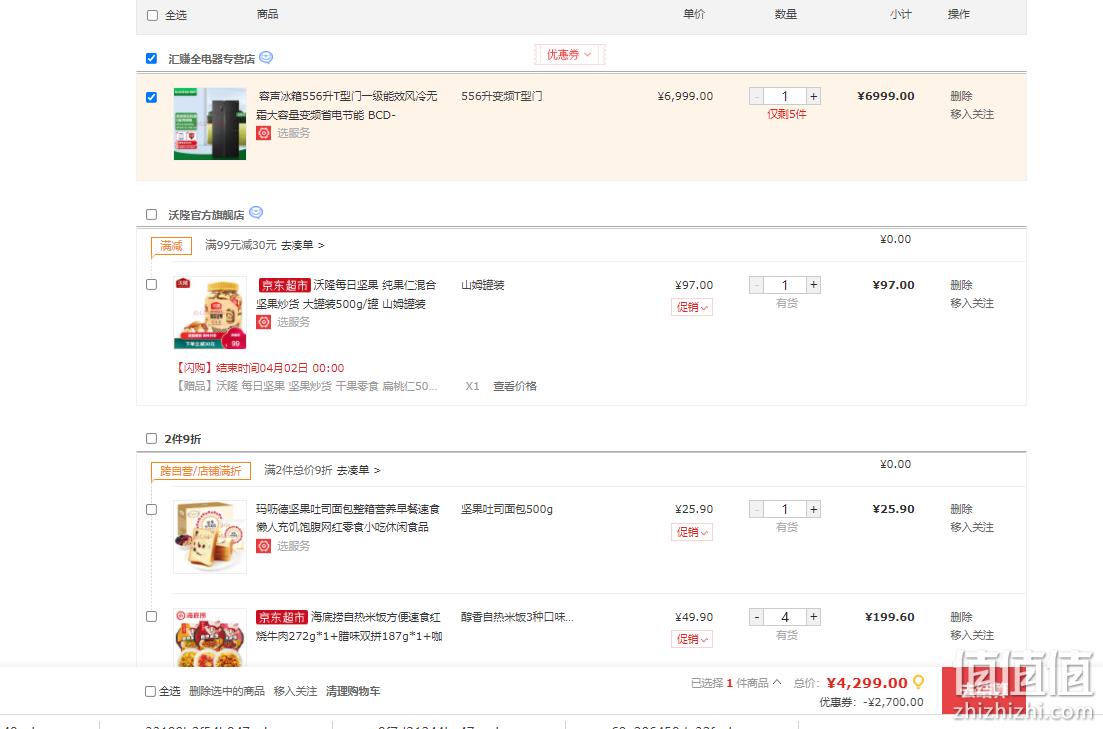Click 去凑单 for 满99元减30元 promotion
Image resolution: width=1103 pixels, height=729 pixels.
pyautogui.click(x=302, y=246)
